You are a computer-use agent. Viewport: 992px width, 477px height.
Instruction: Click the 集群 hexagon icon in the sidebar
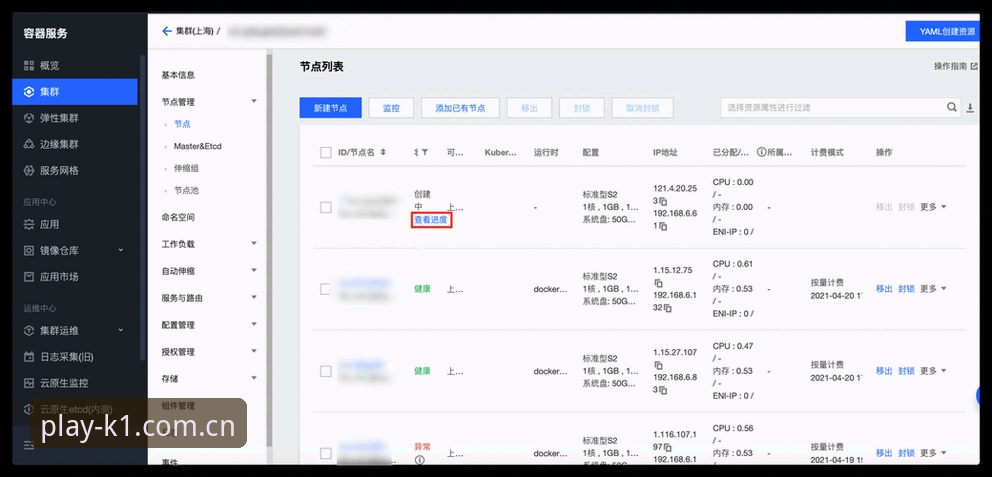coord(28,92)
